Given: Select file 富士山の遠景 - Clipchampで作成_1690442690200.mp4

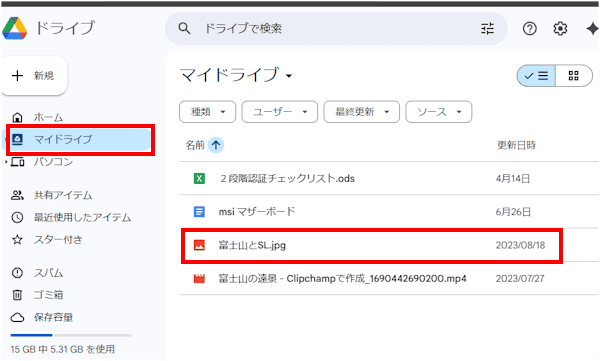Looking at the screenshot, I should [389, 278].
